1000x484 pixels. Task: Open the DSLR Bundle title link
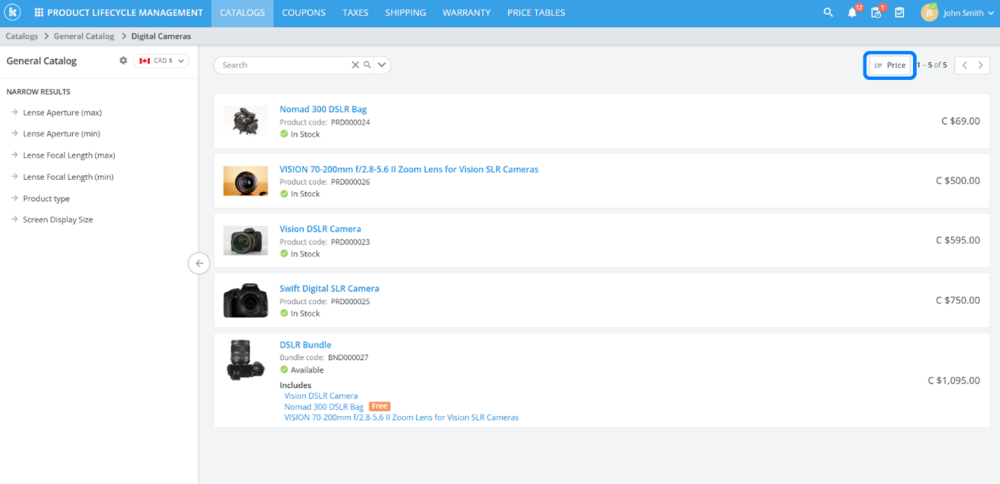305,345
